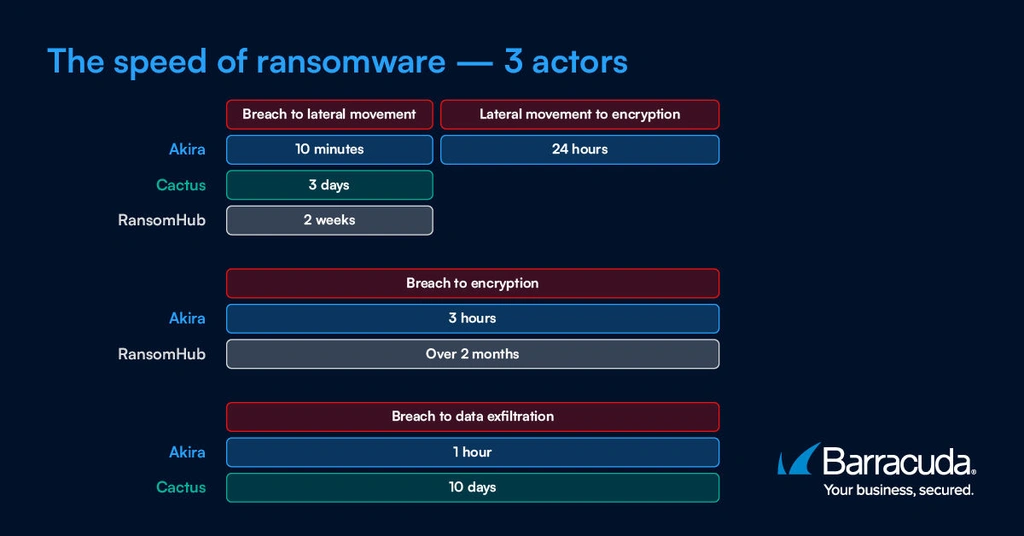Click the "Breach to encryption" header box
Viewport: 1024px width, 536px height.
click(472, 283)
